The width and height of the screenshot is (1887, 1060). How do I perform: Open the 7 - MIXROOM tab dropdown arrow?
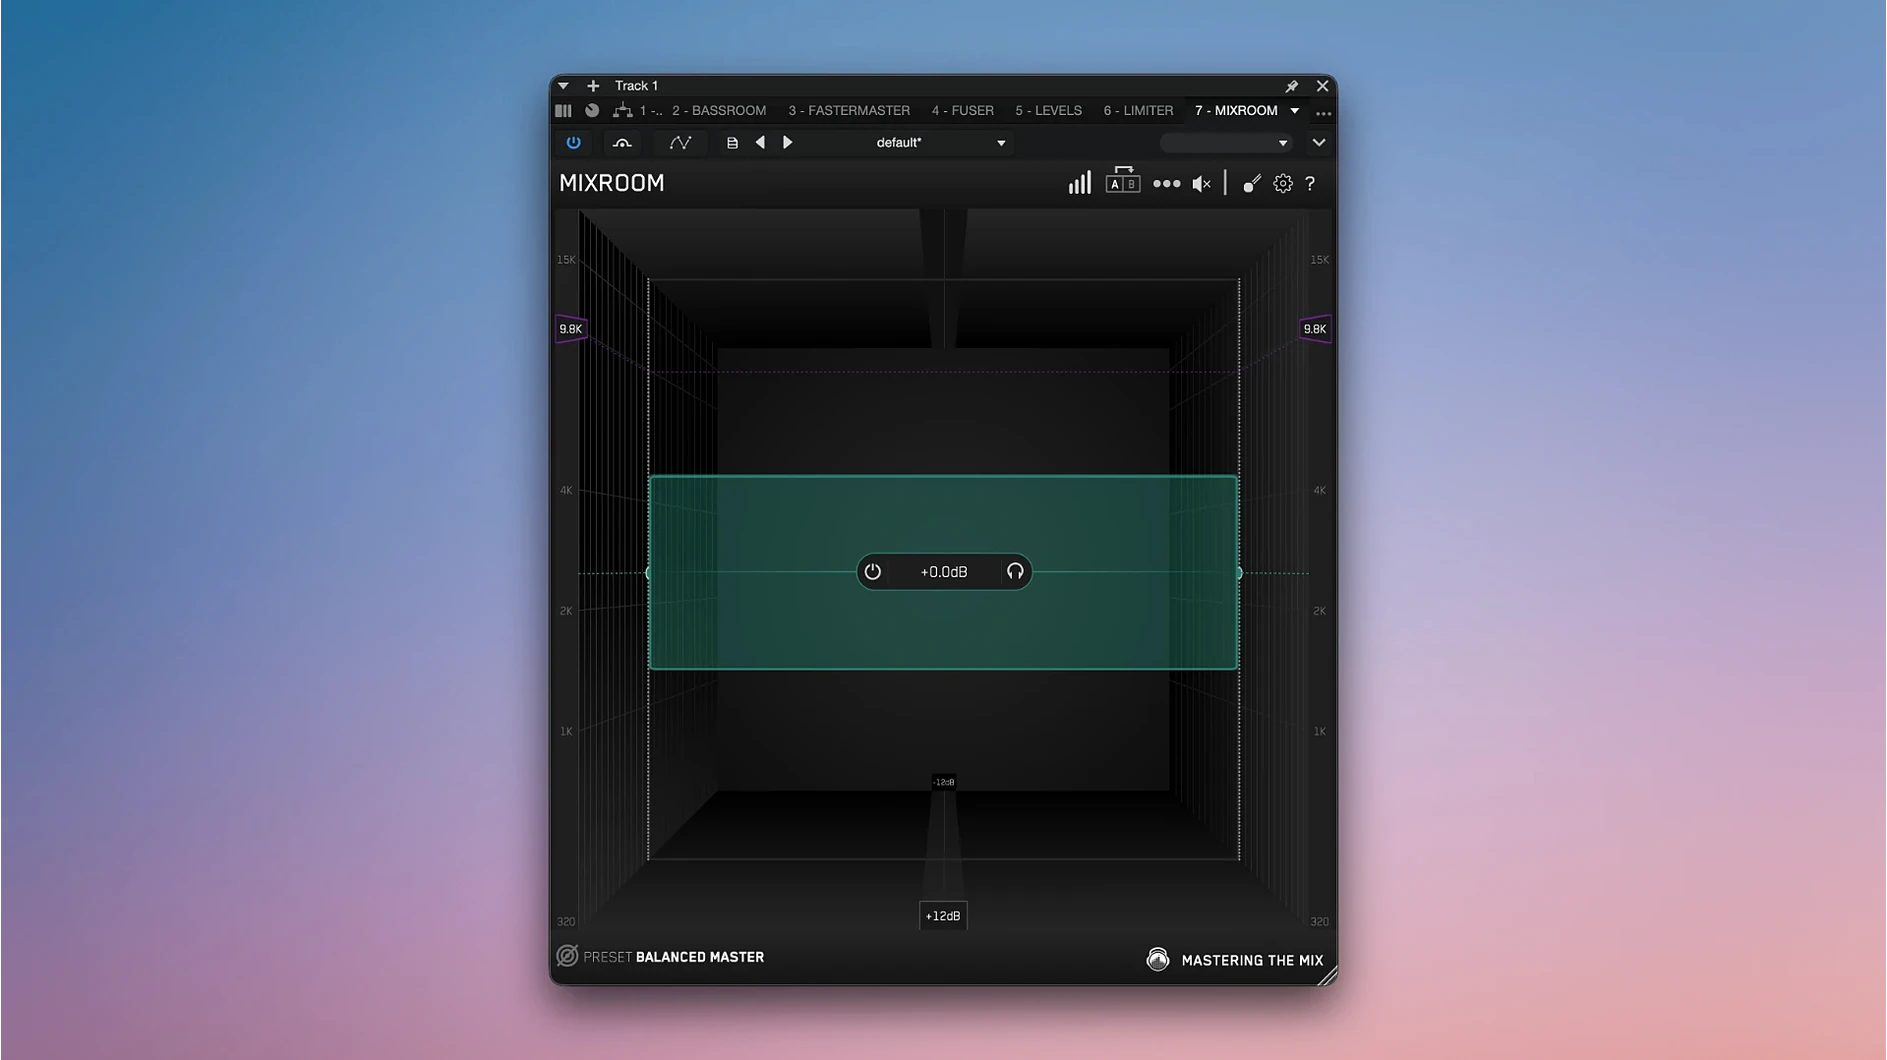coord(1295,111)
